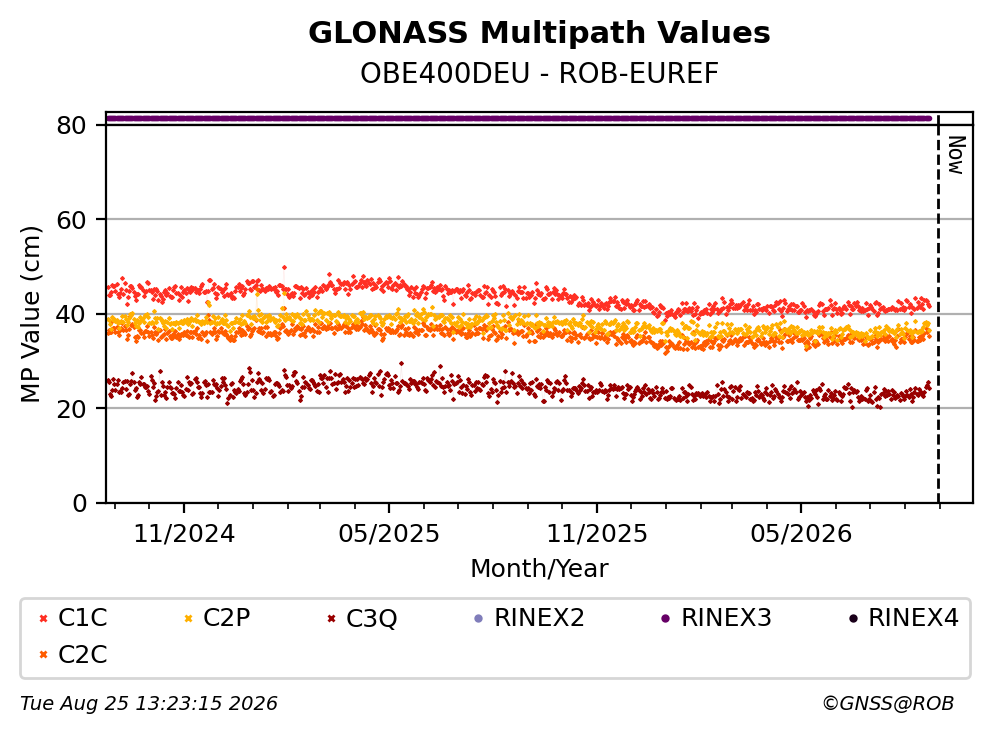This screenshot has height=734, width=993.
Task: Click the RINEX3 legend entry
Action: (x=716, y=617)
